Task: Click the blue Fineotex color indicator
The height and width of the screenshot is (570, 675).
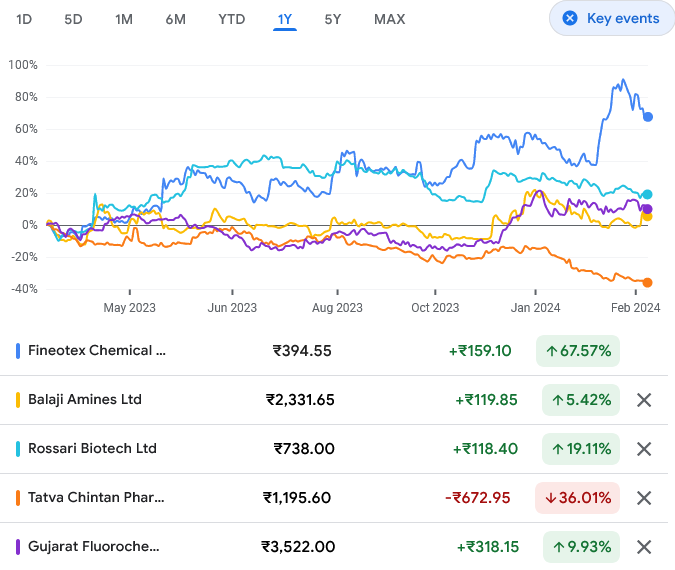Action: (x=18, y=351)
